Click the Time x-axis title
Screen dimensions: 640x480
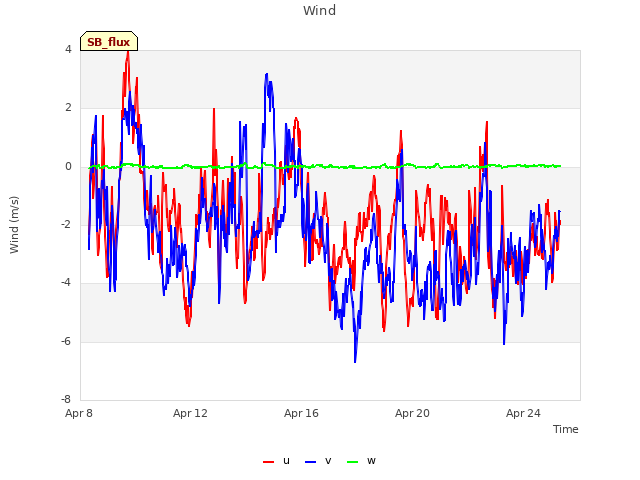point(565,429)
